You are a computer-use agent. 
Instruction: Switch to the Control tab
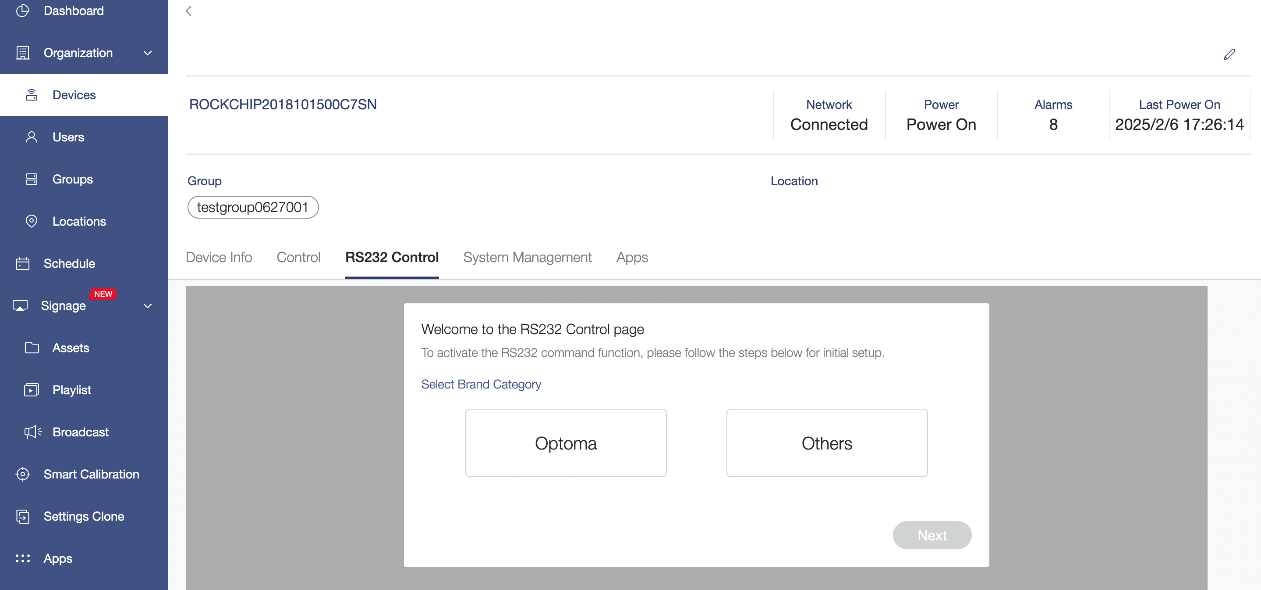[x=298, y=257]
